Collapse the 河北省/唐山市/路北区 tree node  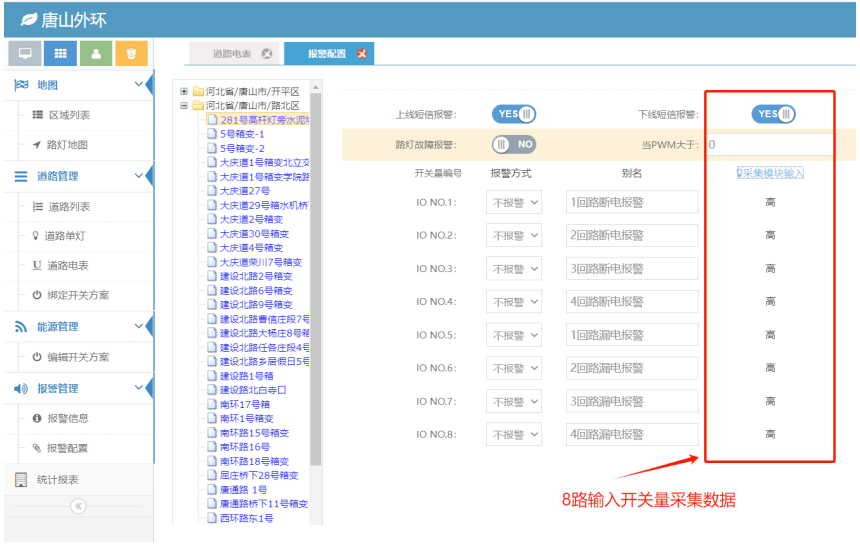tap(184, 105)
